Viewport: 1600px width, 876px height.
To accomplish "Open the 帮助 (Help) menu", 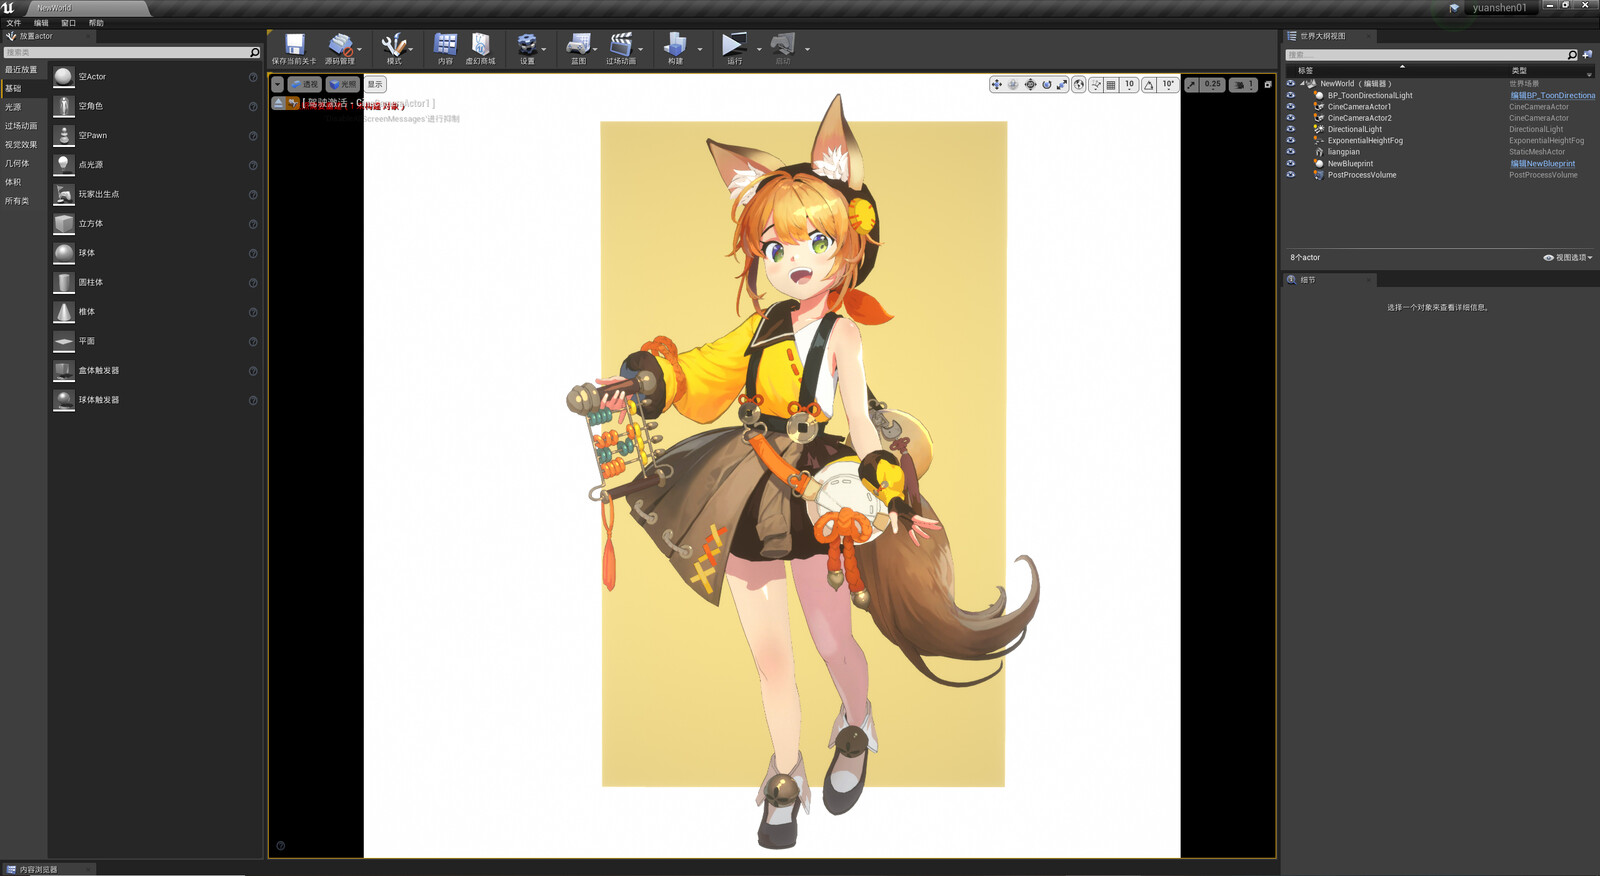I will point(96,23).
